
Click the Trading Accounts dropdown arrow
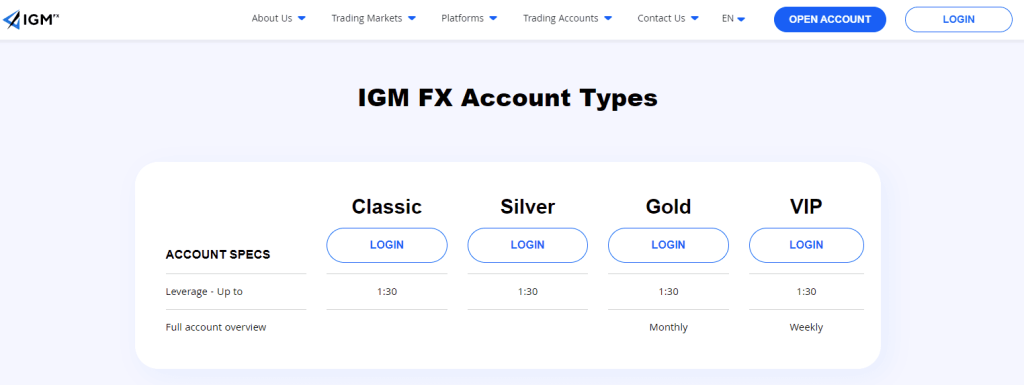(x=608, y=19)
